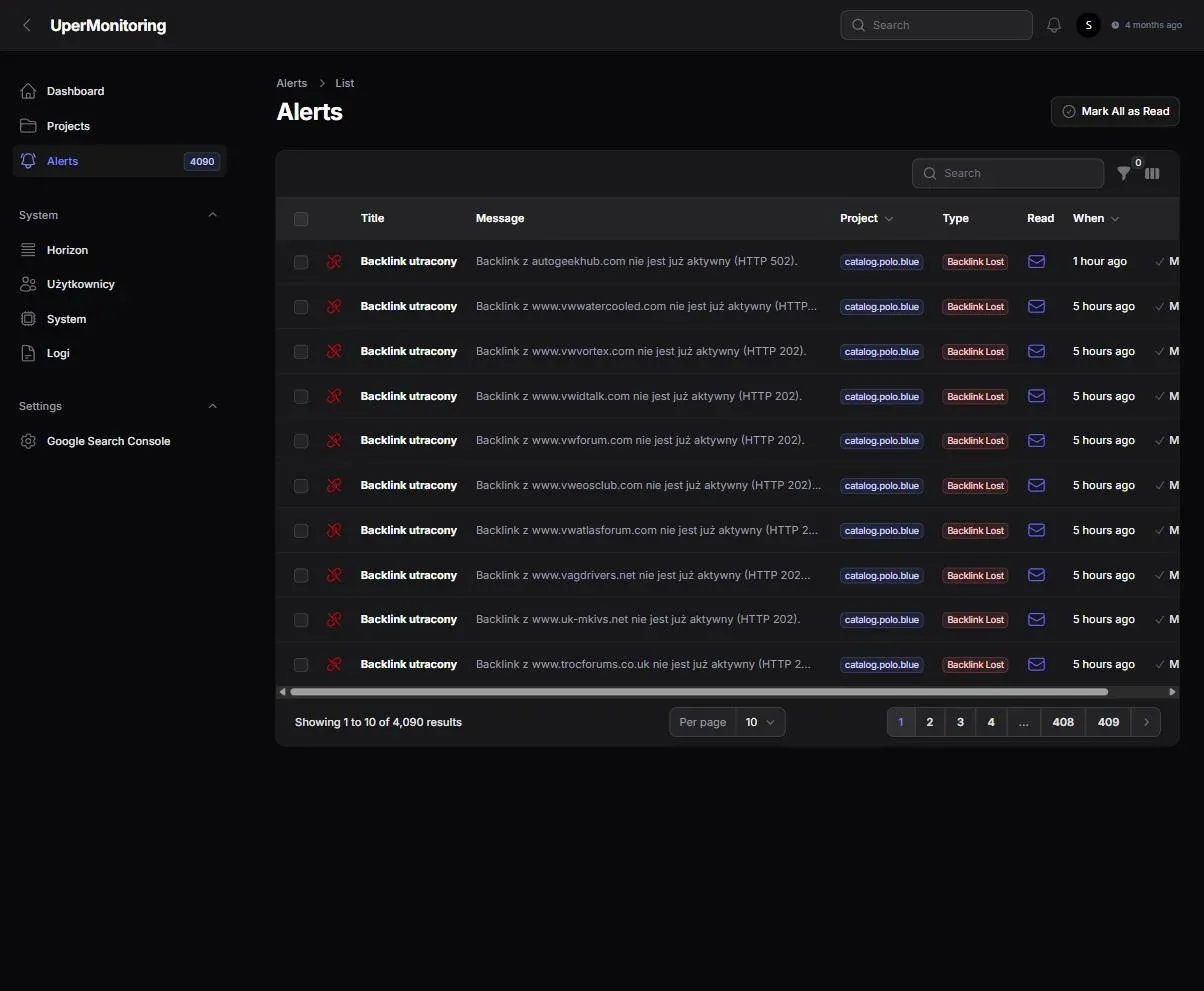Go to page 2 of alerts
The height and width of the screenshot is (991, 1204).
[x=930, y=722]
